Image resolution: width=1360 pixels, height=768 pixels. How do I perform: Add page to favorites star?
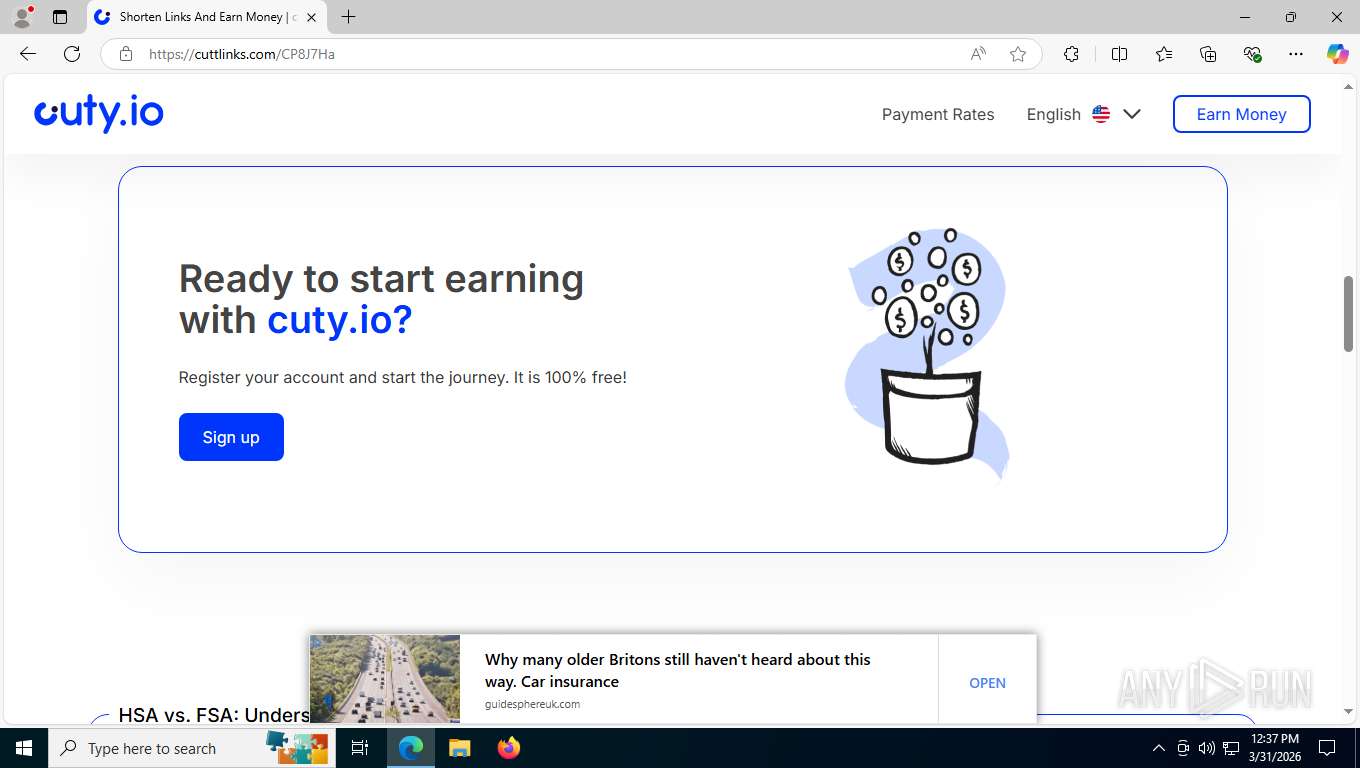click(x=1018, y=54)
